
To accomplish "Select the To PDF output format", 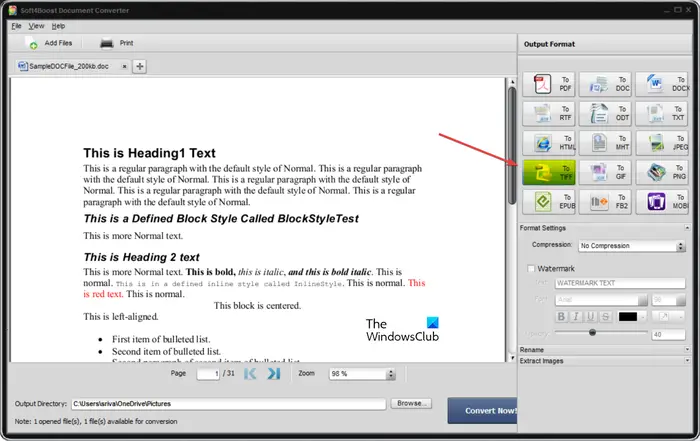I will tap(549, 84).
